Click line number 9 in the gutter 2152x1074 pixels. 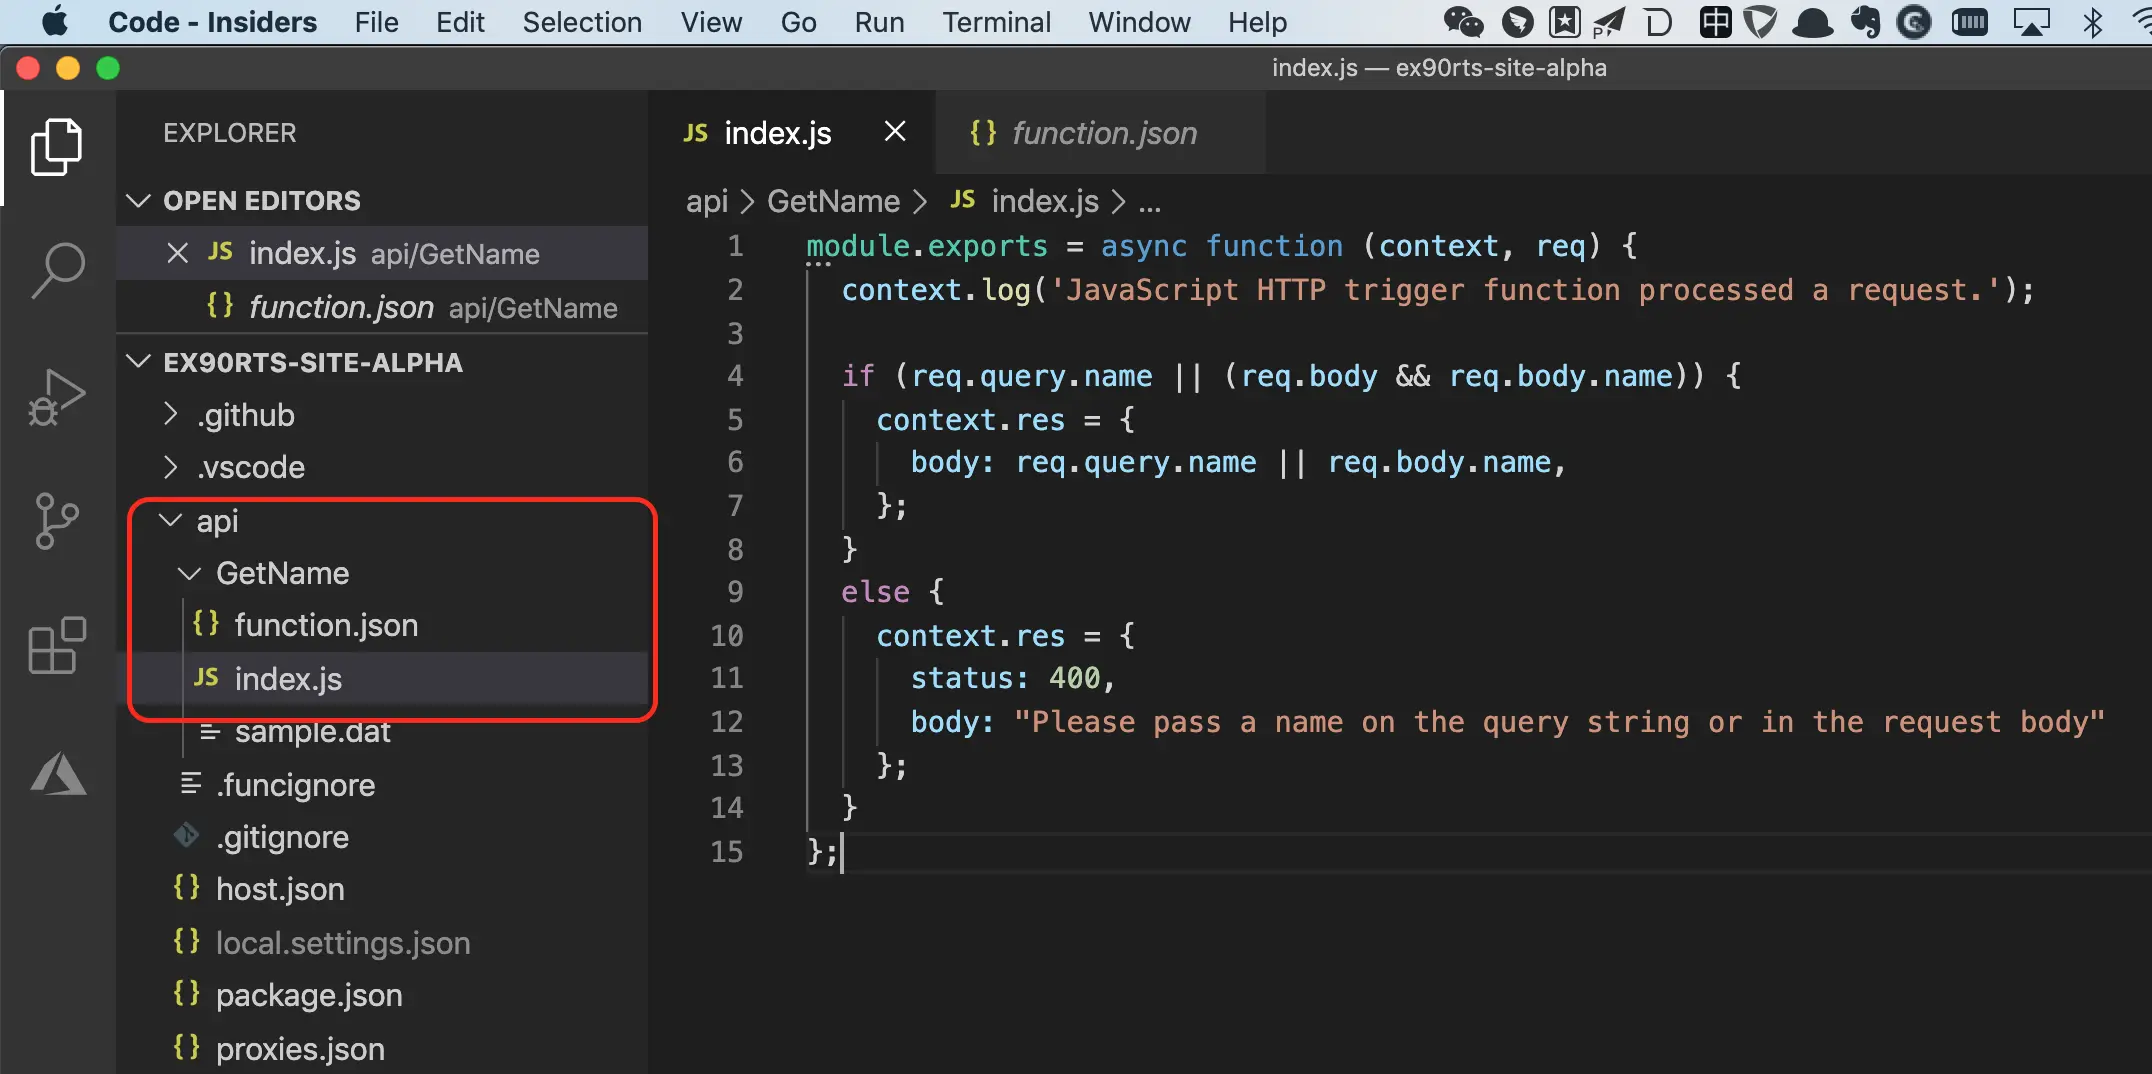(735, 592)
